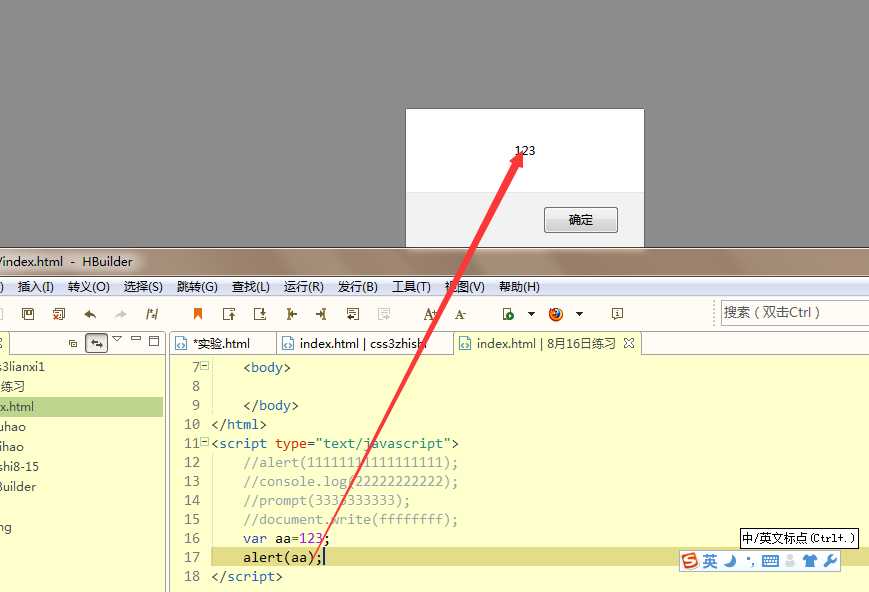Select the css3lianxi1 project tree item
Screen dimensions: 869x592
[22, 367]
